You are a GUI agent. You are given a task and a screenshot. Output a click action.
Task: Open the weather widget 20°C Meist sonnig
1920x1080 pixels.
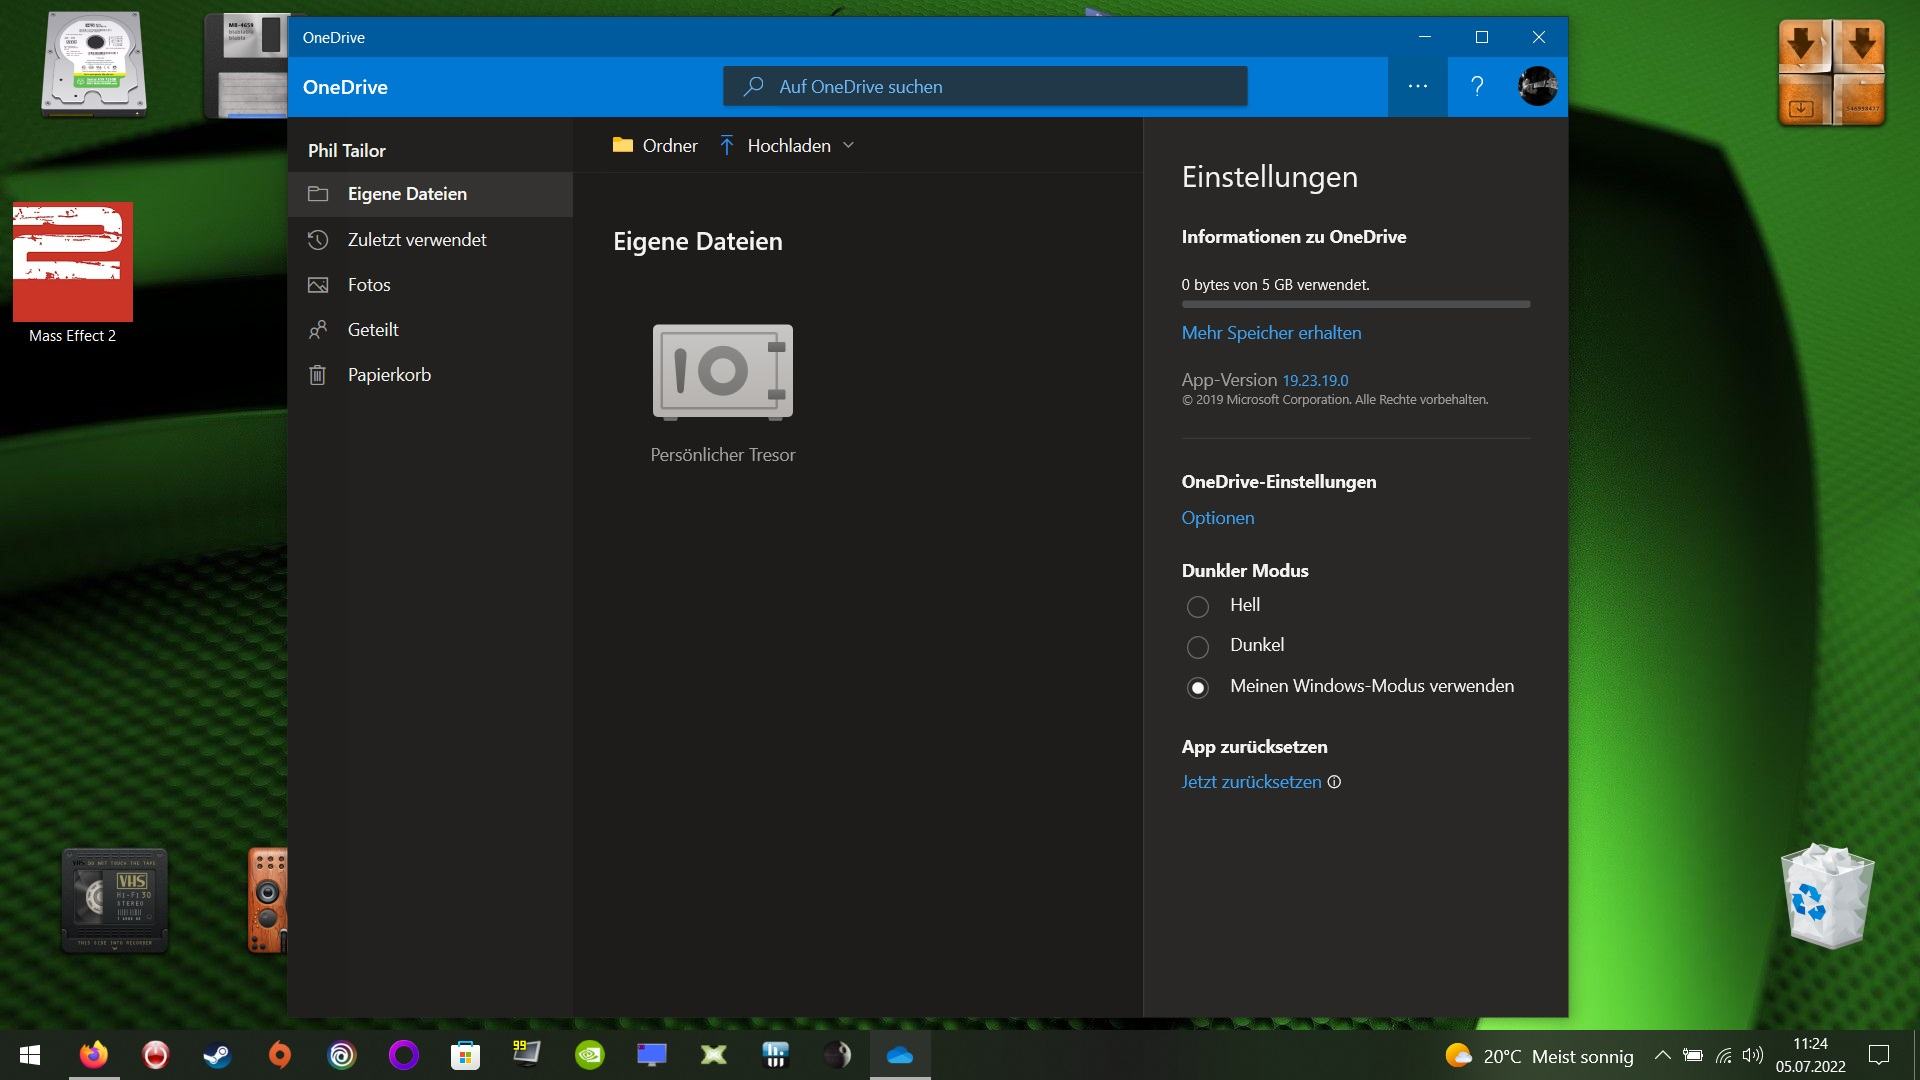[x=1539, y=1056]
